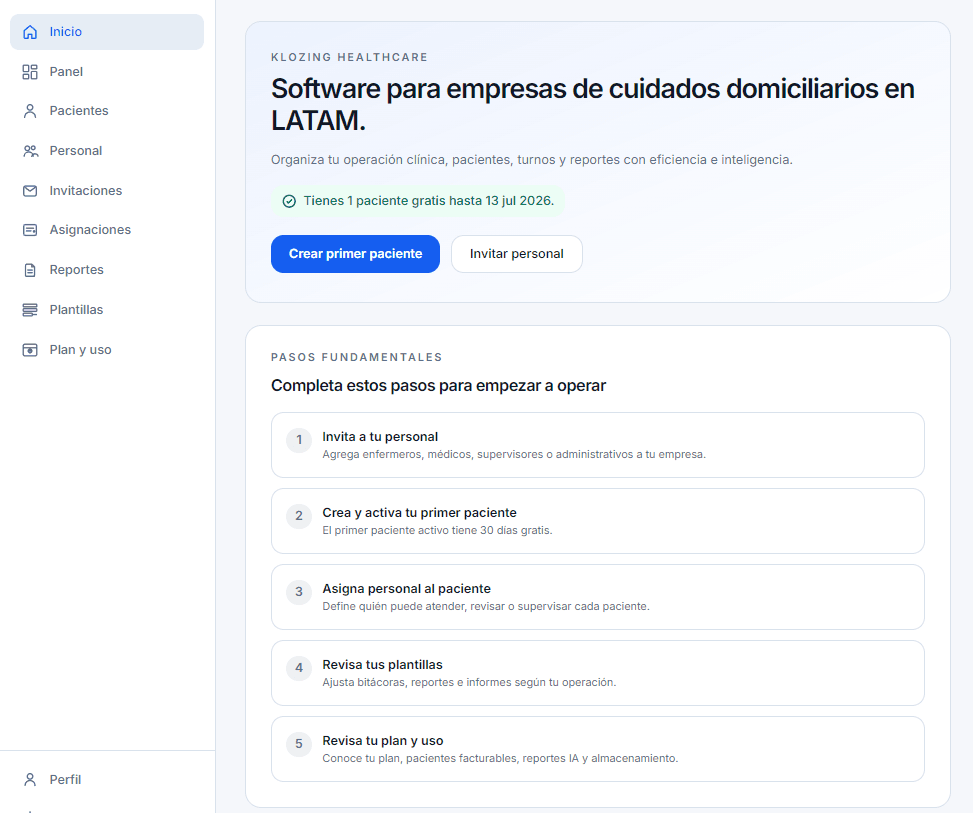Go to Panel in sidebar
Viewport: 973px width, 813px height.
click(x=107, y=72)
